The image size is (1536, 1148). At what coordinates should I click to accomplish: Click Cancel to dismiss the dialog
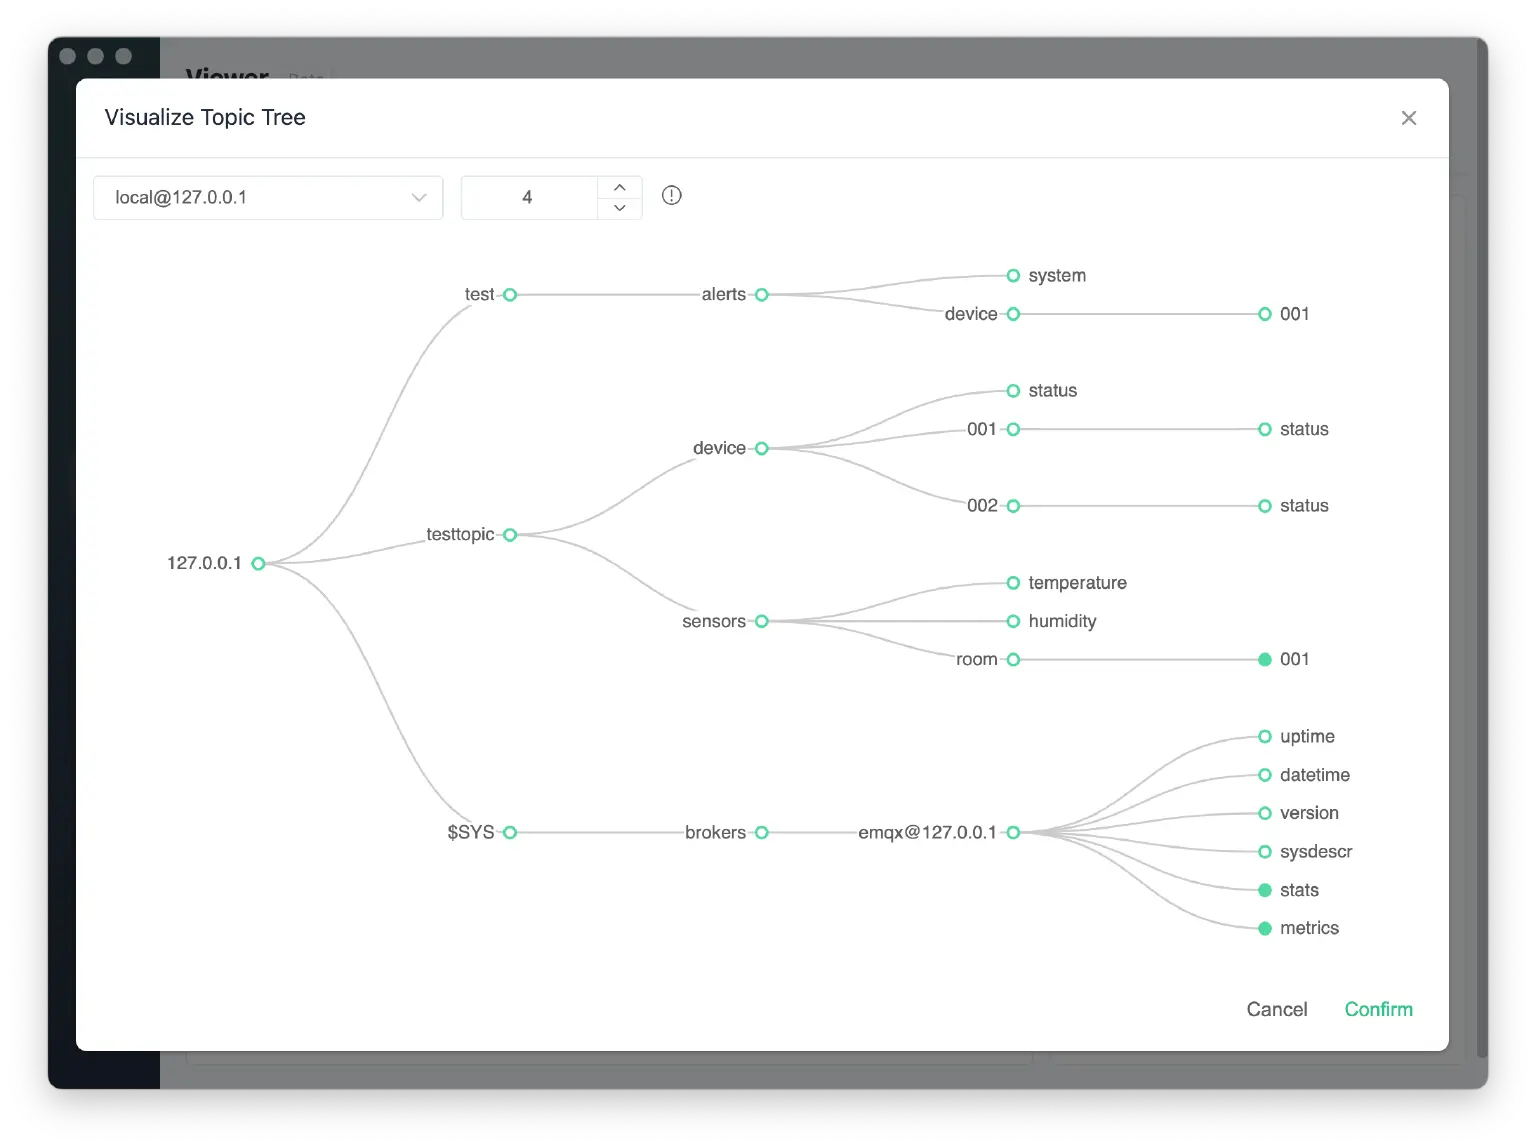point(1277,1009)
